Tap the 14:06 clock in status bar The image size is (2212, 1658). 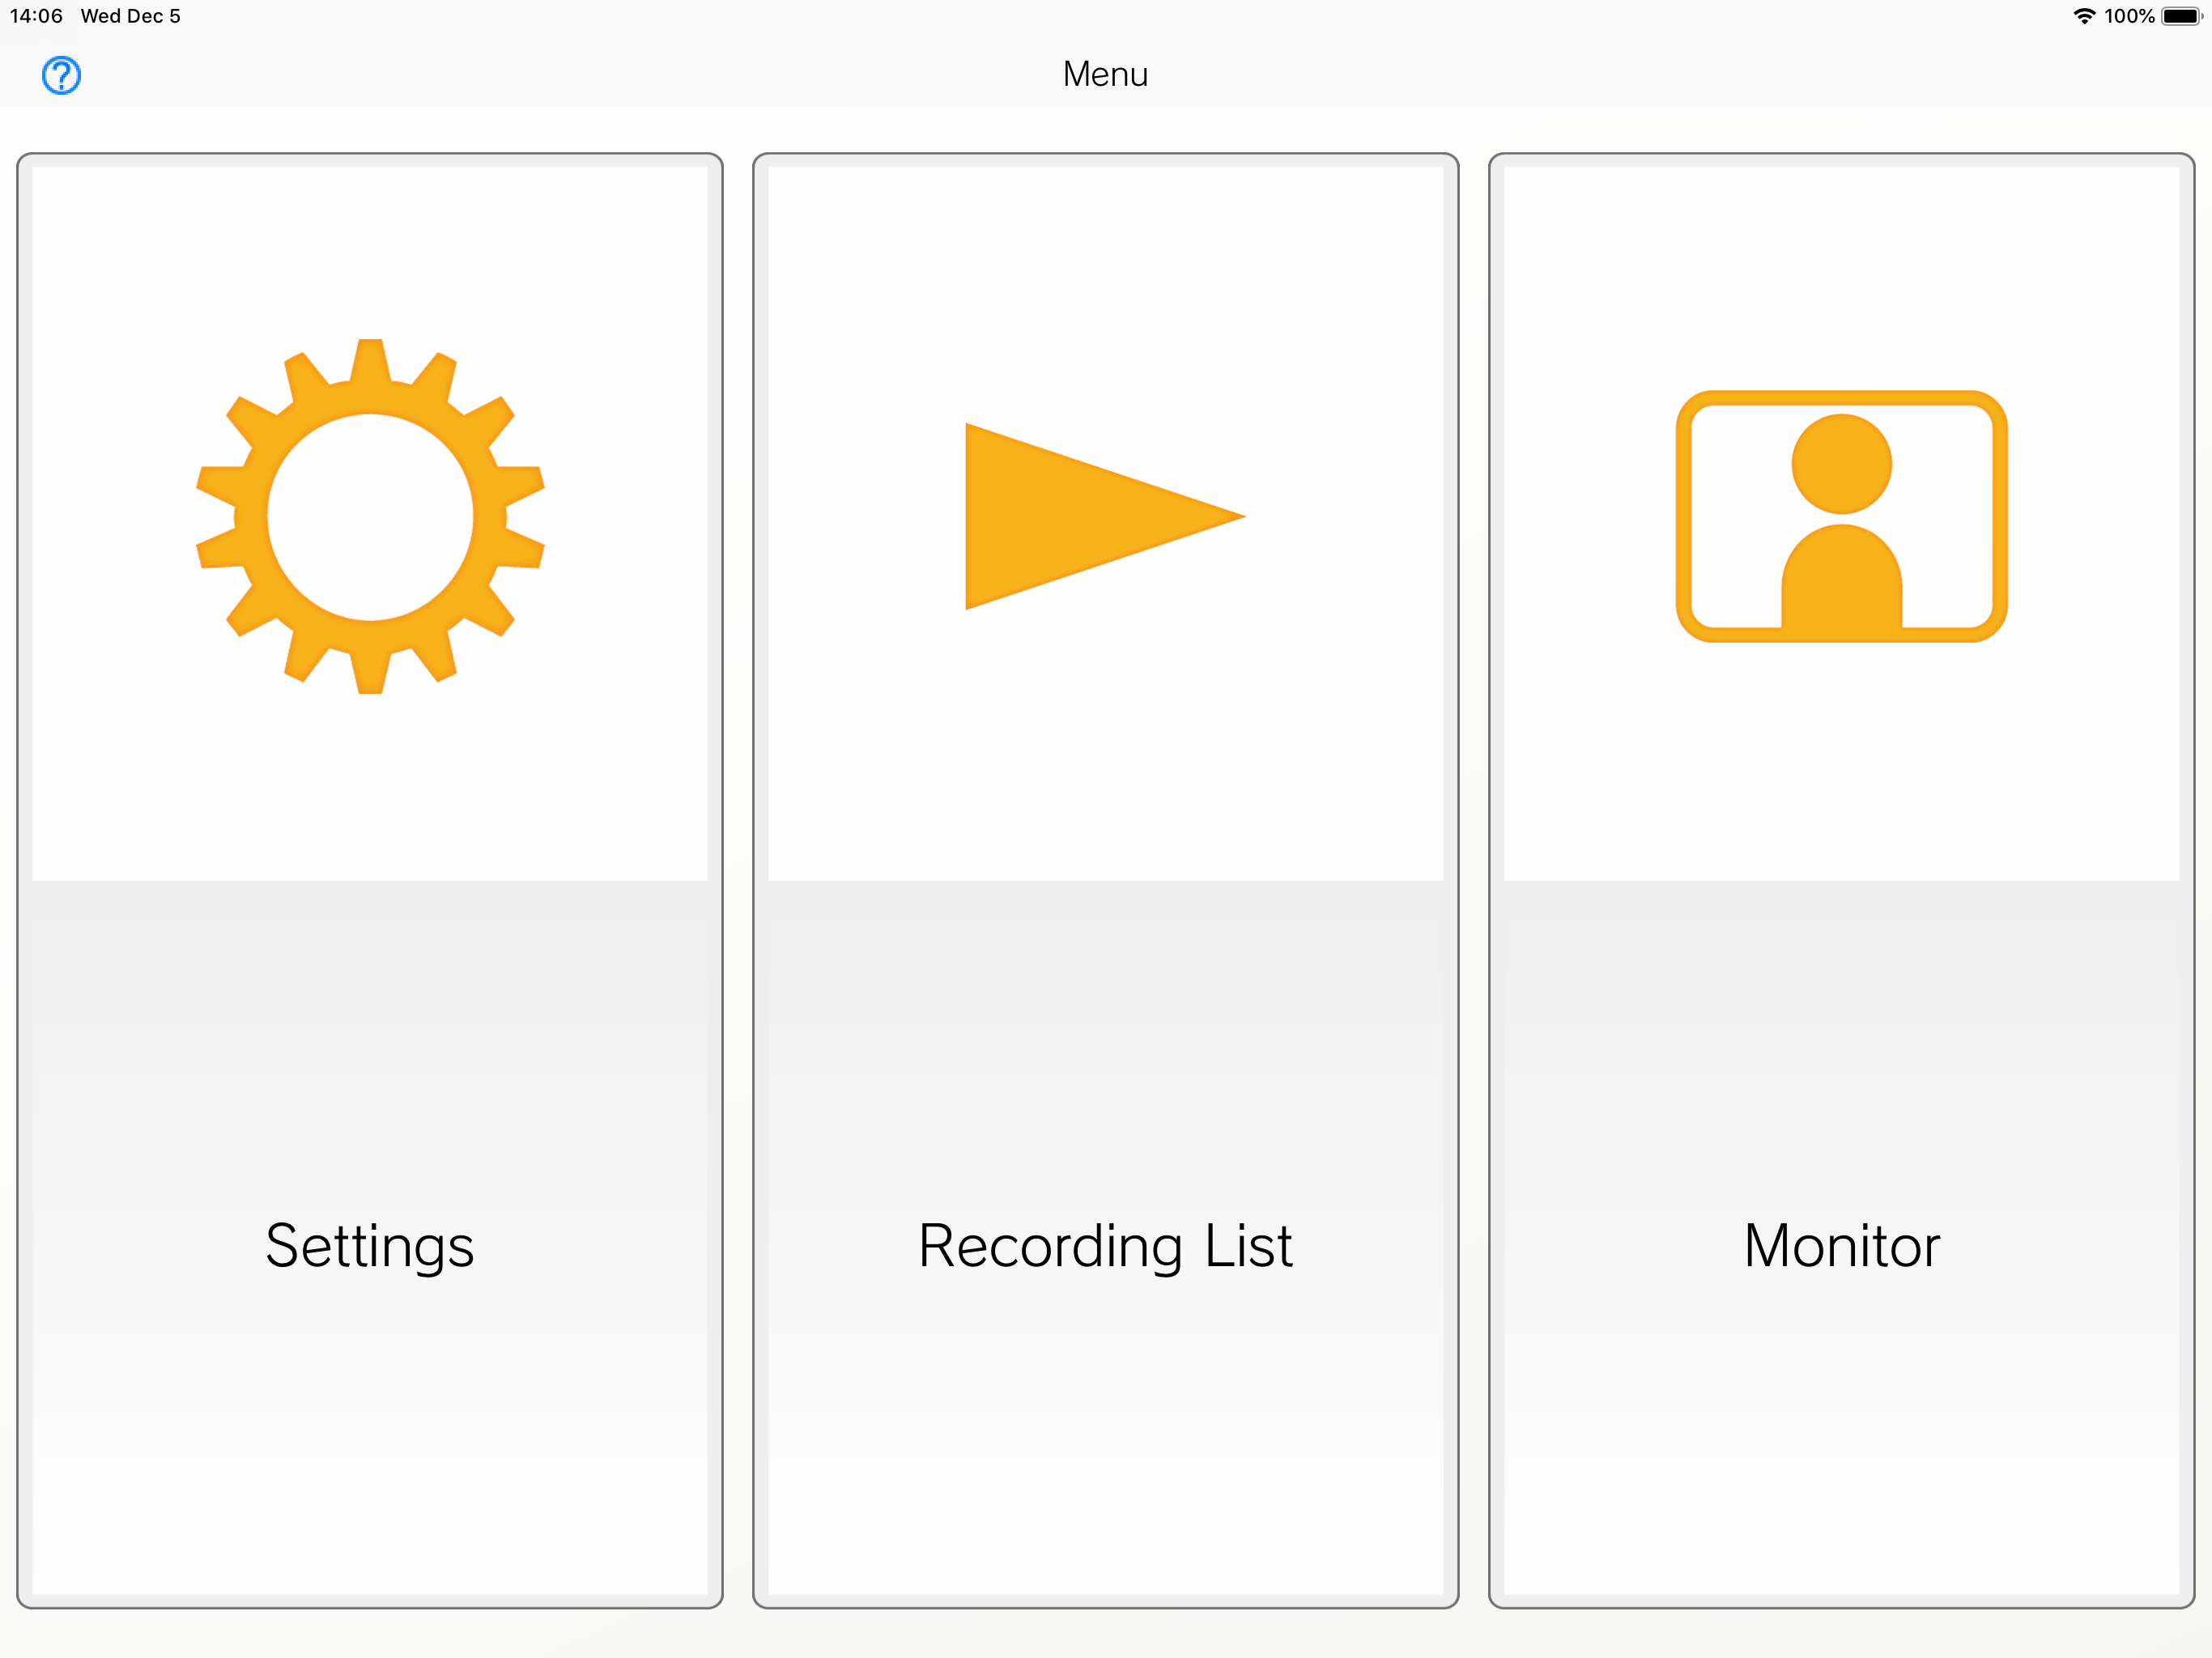coord(36,16)
